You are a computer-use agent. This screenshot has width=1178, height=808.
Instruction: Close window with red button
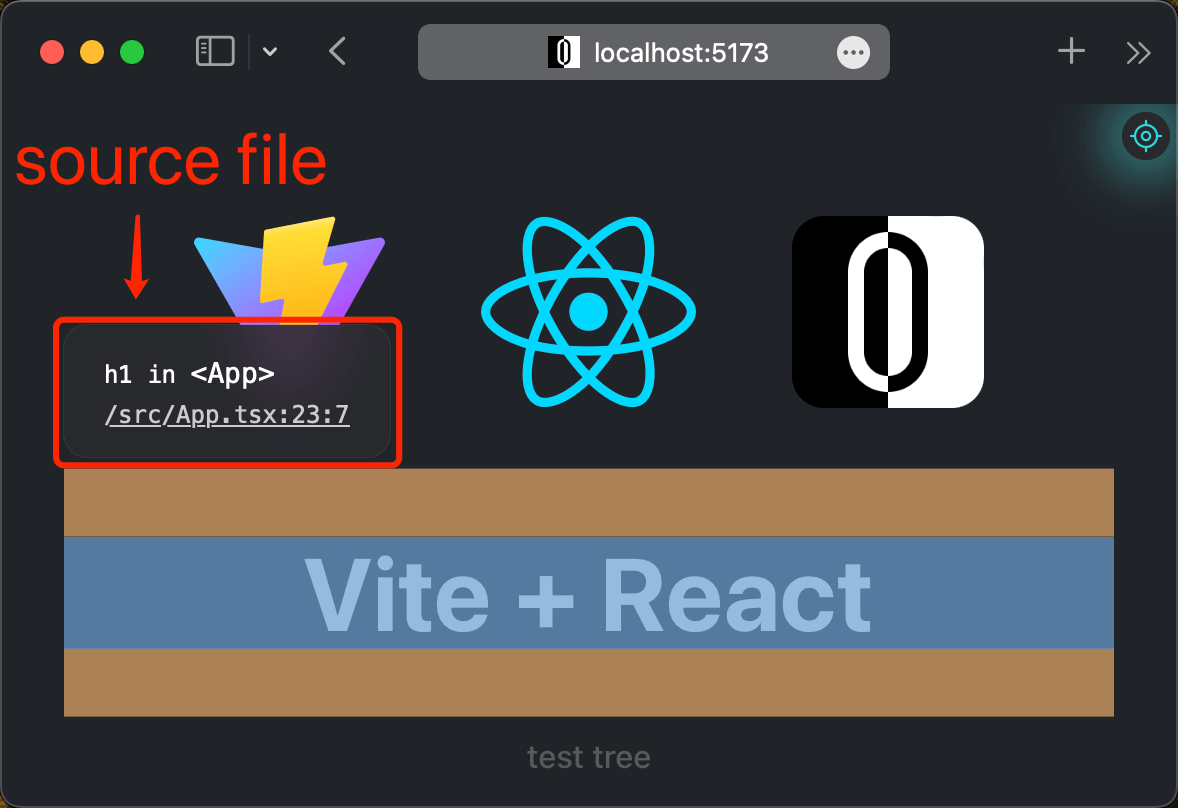tap(52, 53)
